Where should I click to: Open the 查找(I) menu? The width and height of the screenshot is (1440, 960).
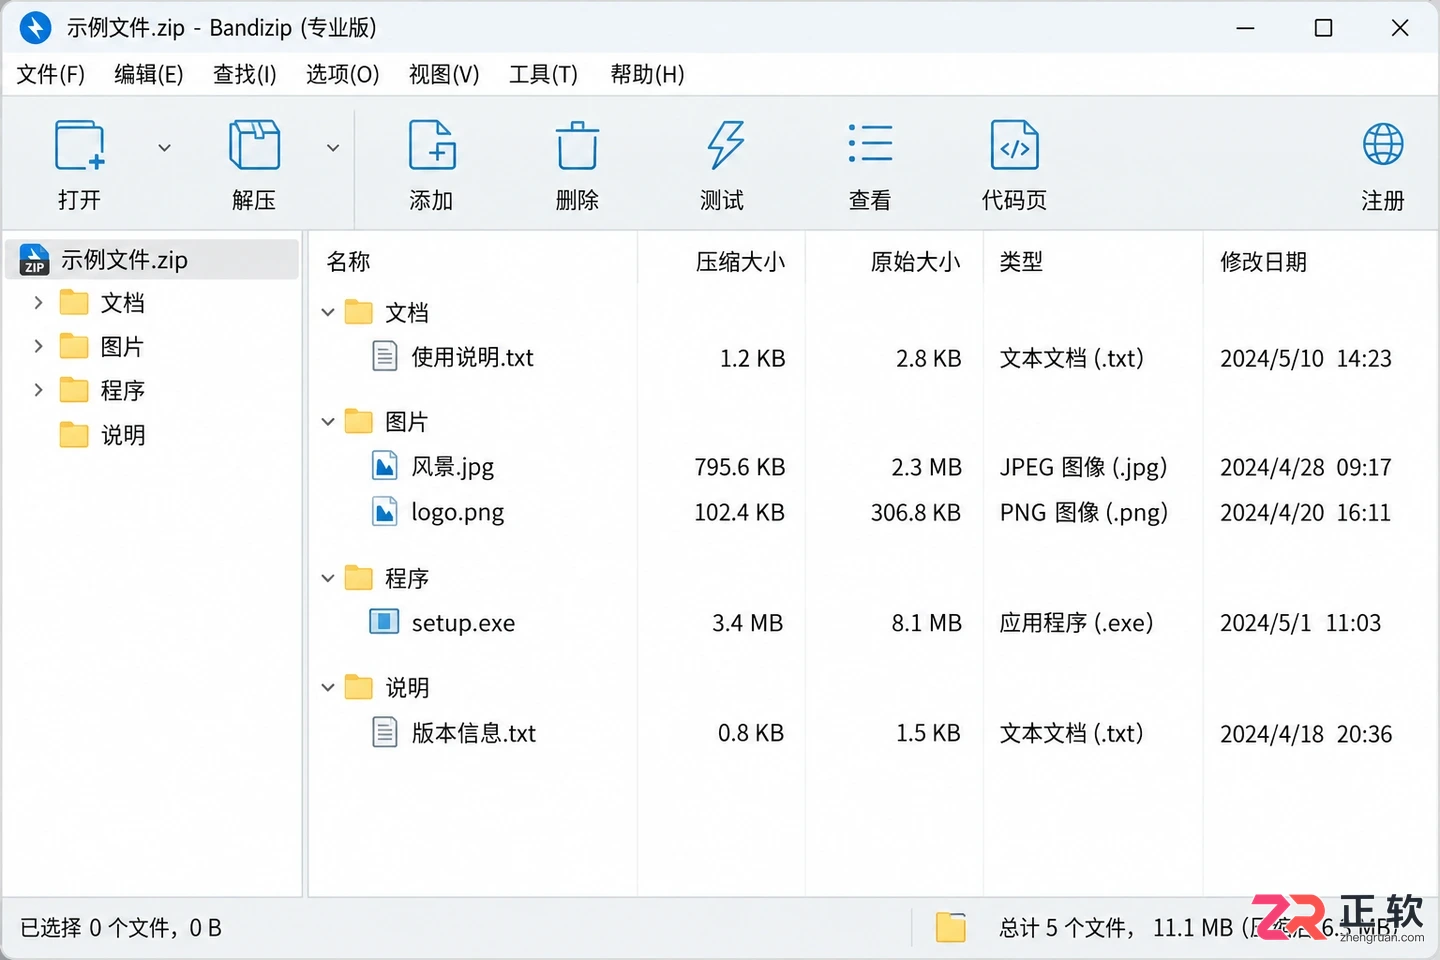click(x=245, y=75)
